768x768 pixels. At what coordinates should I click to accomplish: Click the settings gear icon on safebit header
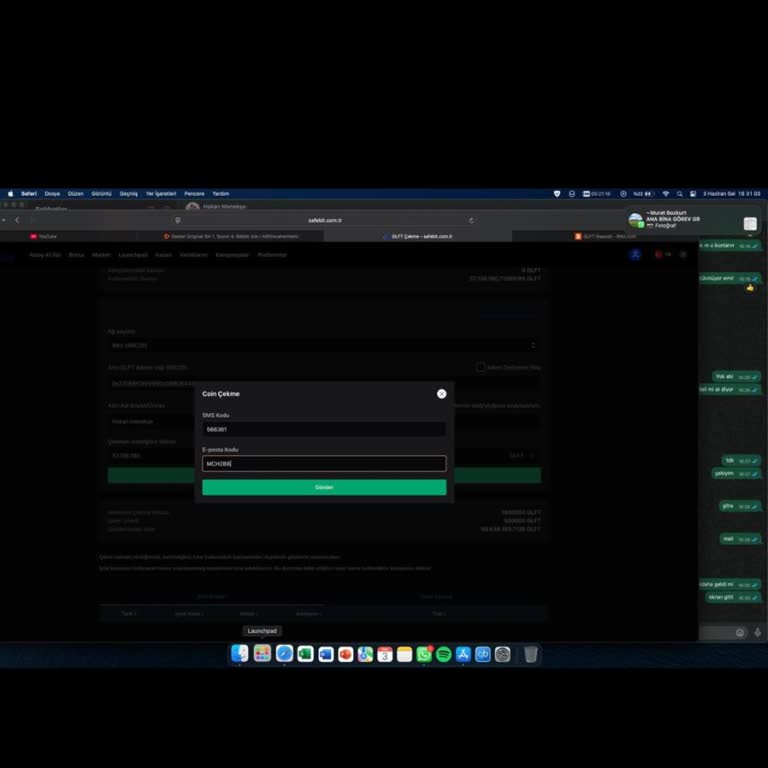click(x=683, y=254)
